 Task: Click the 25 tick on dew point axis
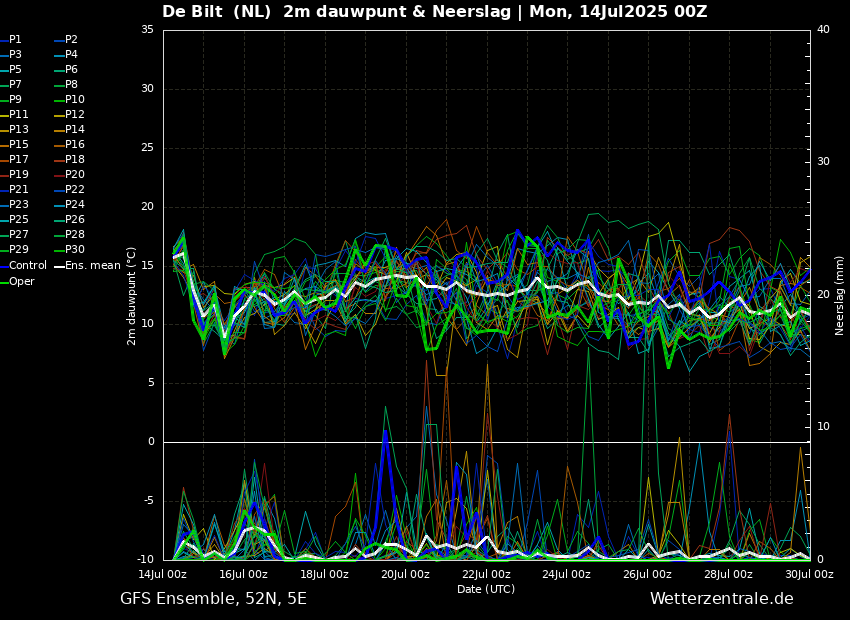(147, 148)
